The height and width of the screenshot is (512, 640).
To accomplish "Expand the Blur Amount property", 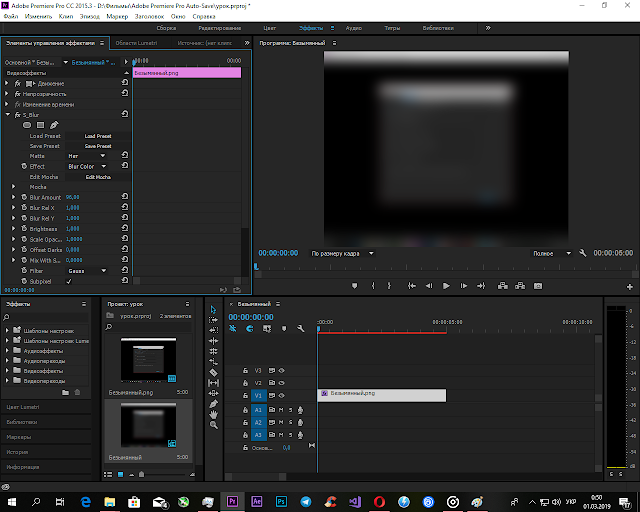I will 13,197.
